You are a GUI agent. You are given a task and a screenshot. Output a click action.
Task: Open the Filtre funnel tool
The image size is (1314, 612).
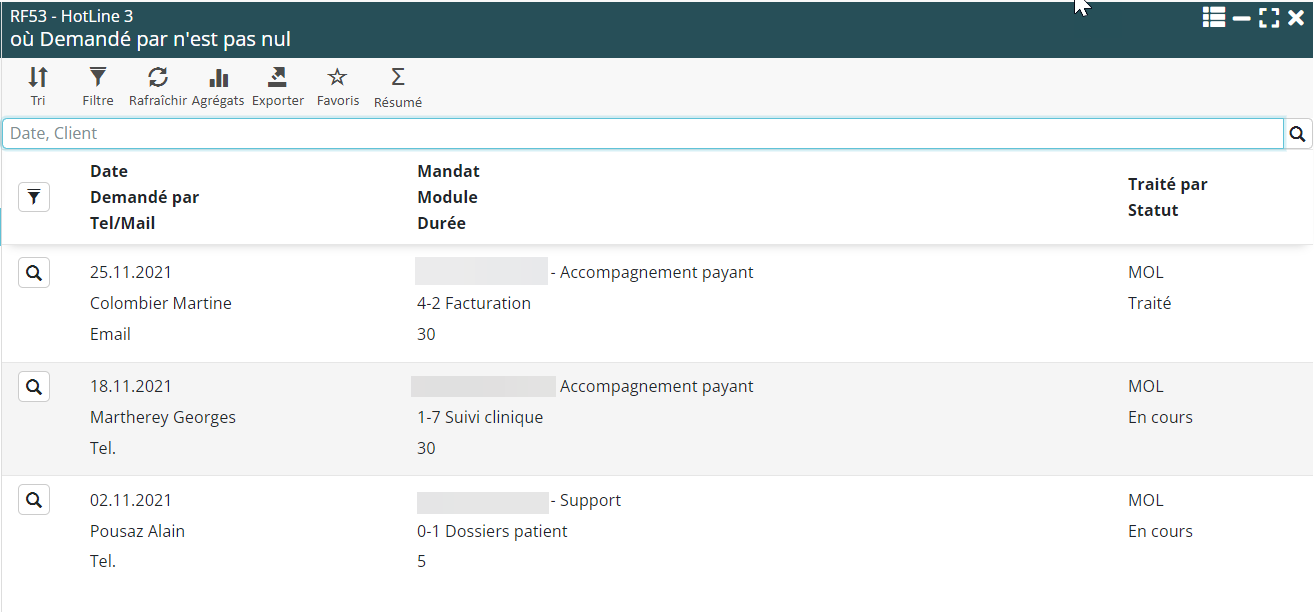coord(98,78)
